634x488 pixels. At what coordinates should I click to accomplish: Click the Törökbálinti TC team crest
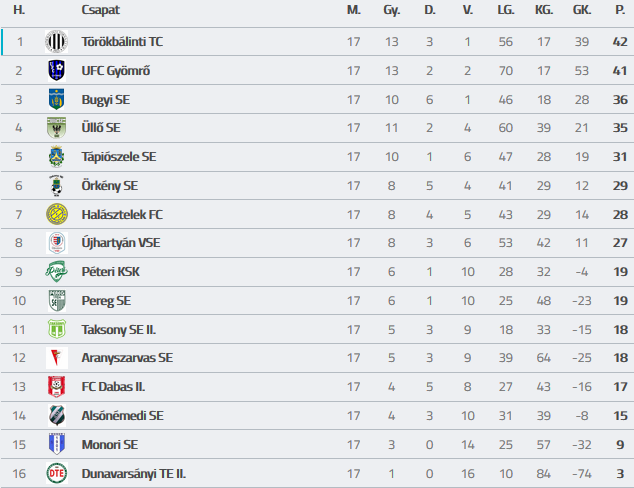[x=57, y=41]
